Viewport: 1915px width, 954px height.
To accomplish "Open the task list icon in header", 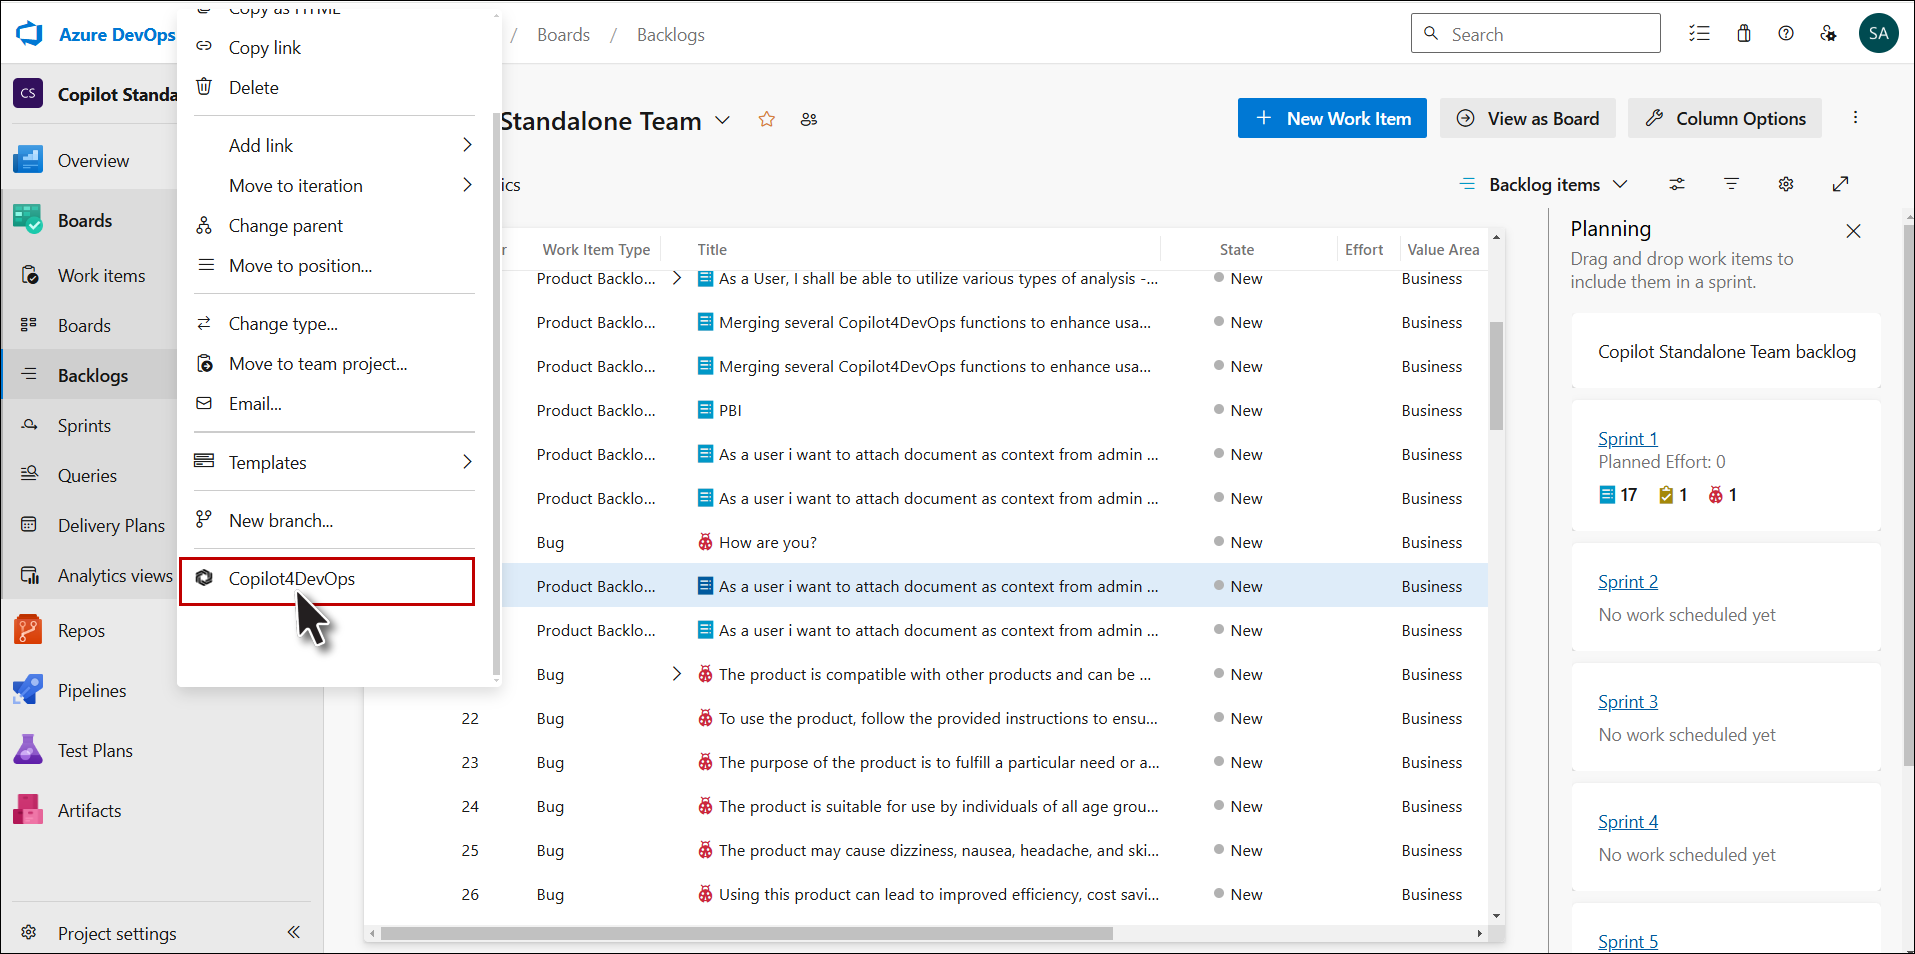I will tap(1699, 33).
